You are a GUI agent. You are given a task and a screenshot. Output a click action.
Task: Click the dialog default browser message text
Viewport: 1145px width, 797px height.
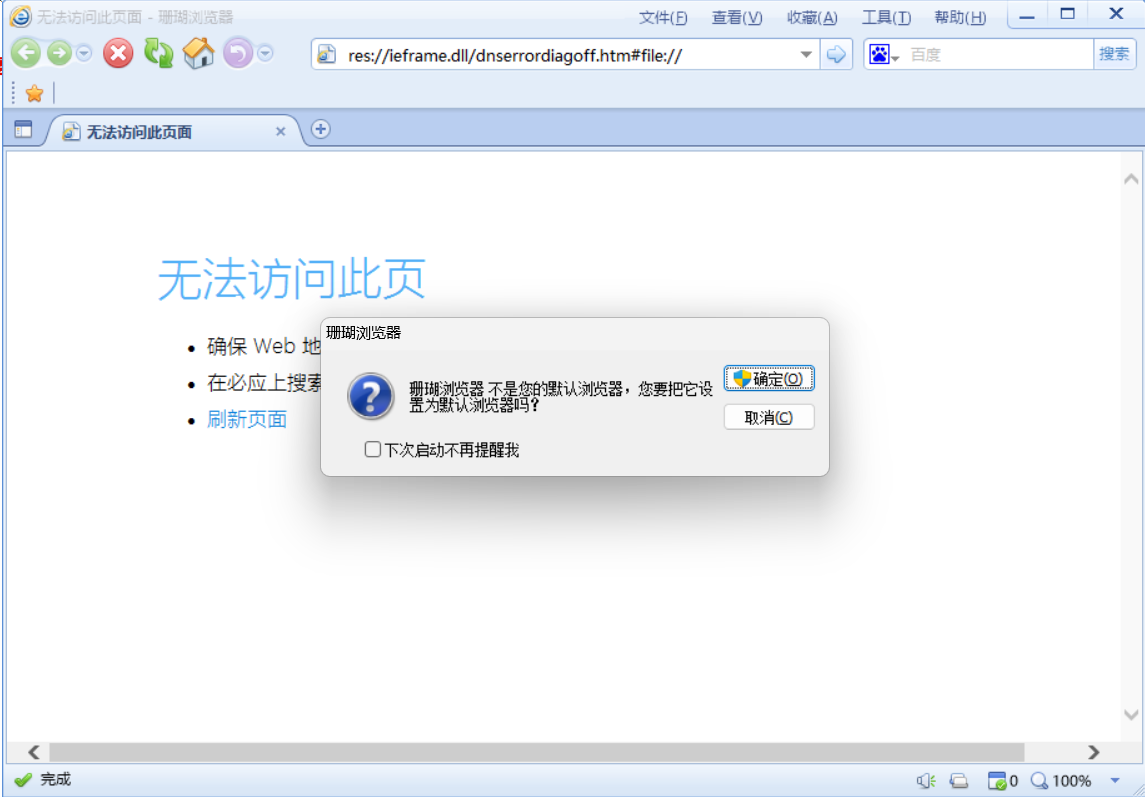tap(560, 397)
